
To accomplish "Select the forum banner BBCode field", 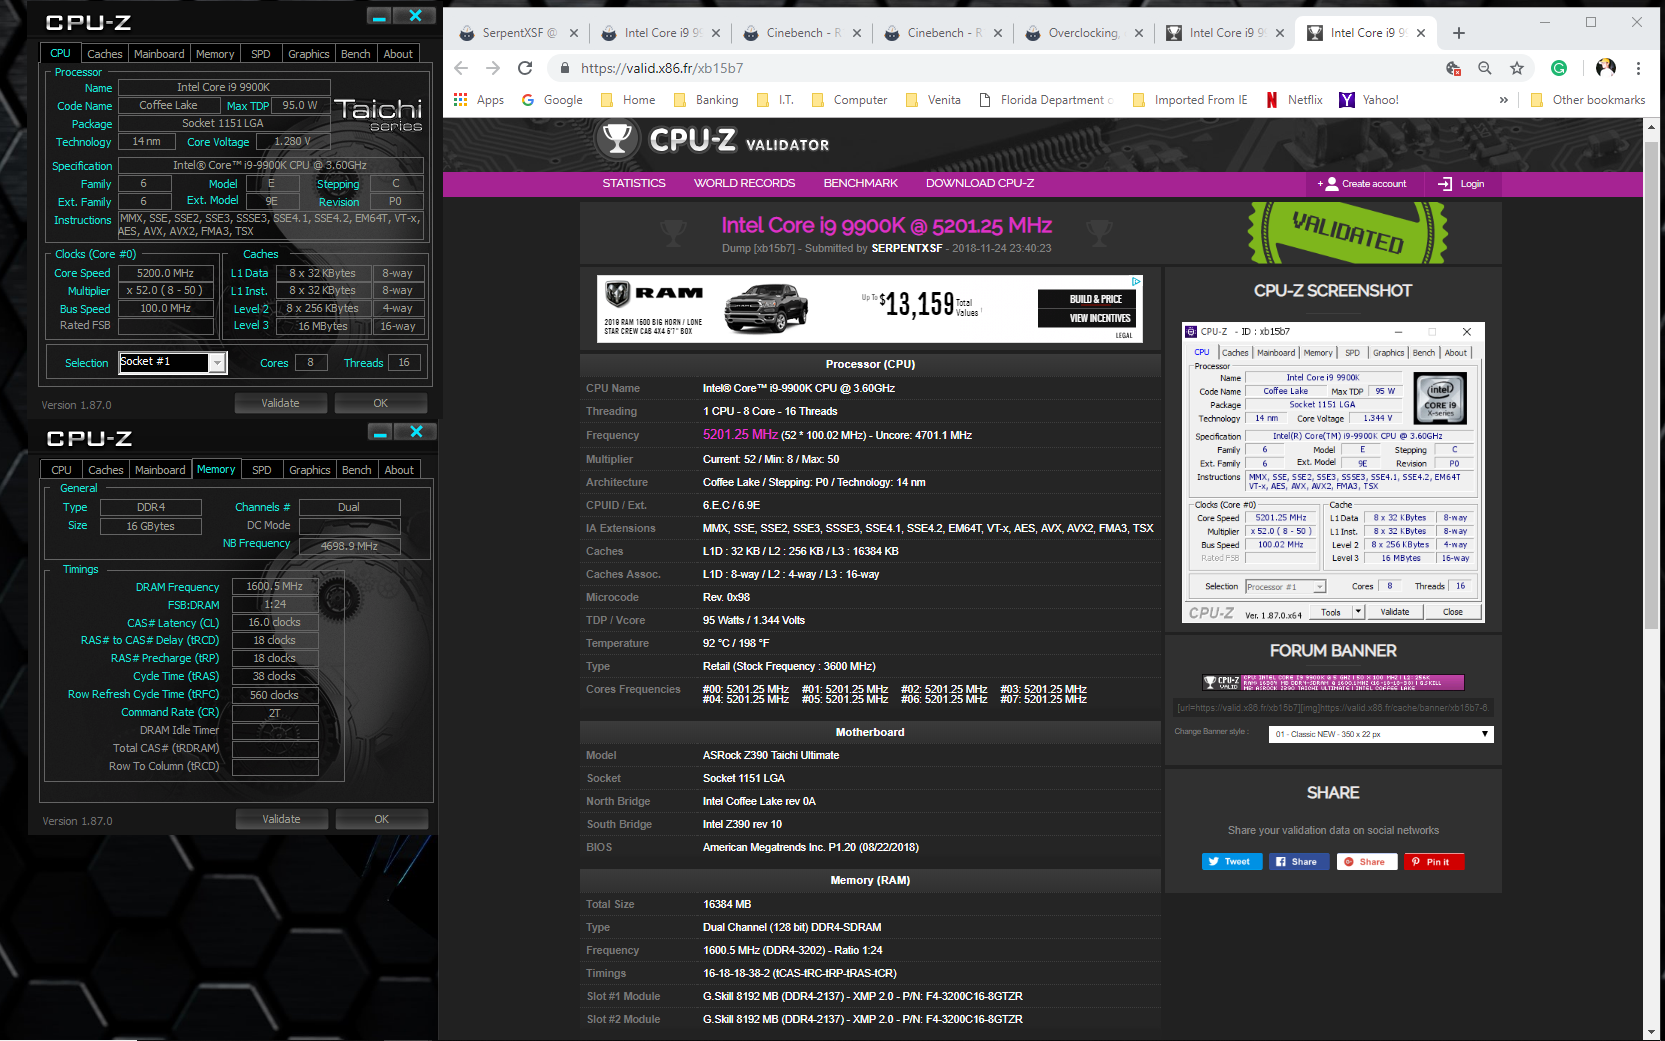I will point(1333,708).
